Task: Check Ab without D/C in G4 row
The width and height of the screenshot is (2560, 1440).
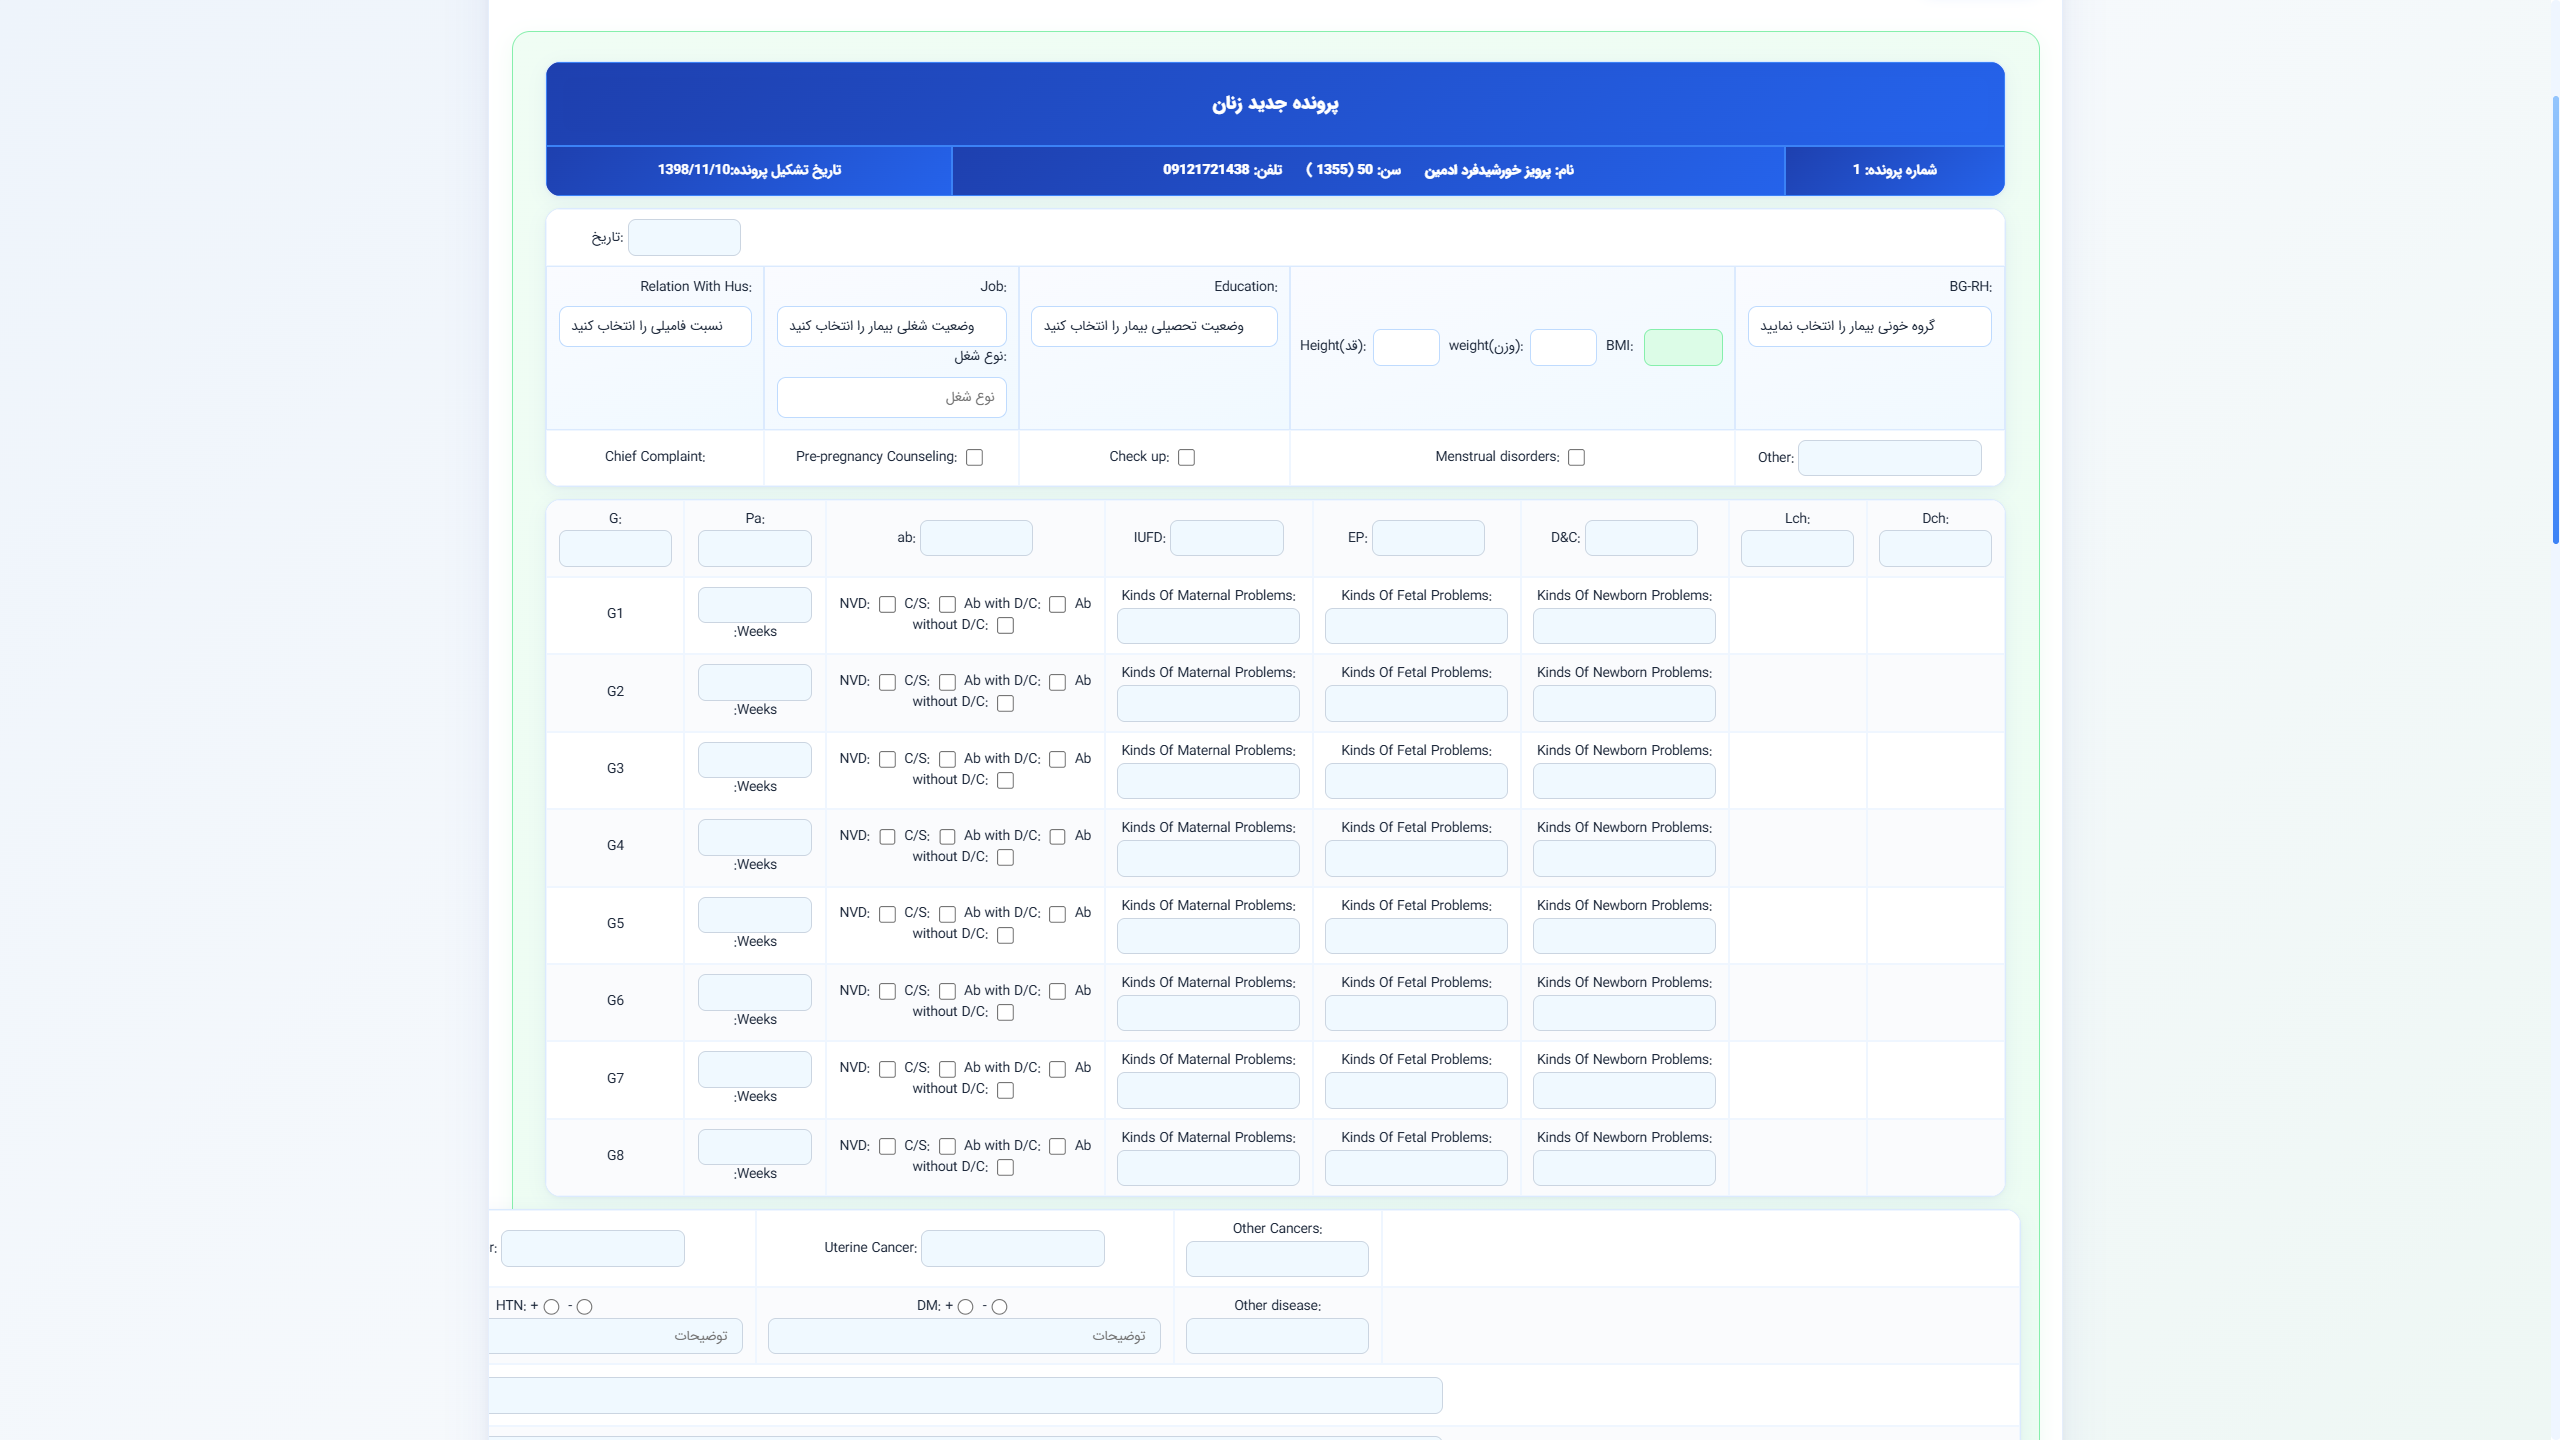Action: point(1005,858)
